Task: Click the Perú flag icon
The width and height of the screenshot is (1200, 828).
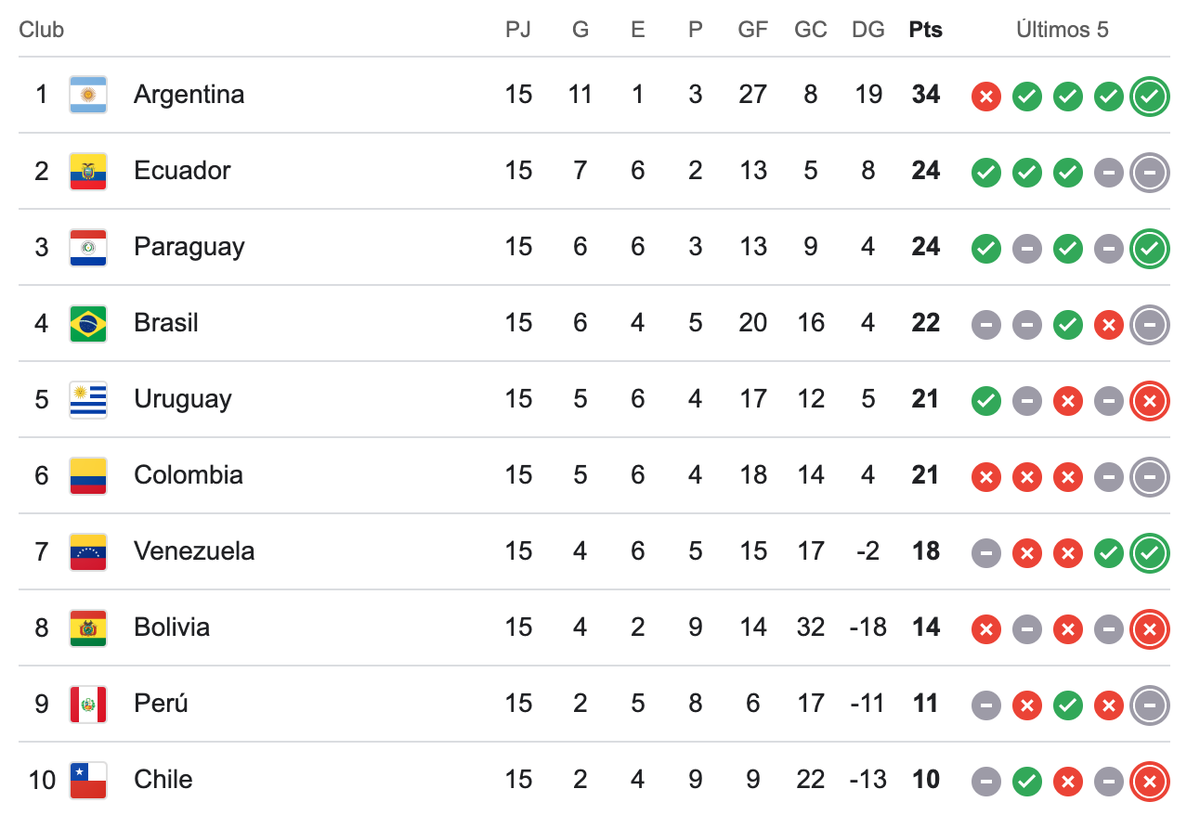Action: point(88,704)
